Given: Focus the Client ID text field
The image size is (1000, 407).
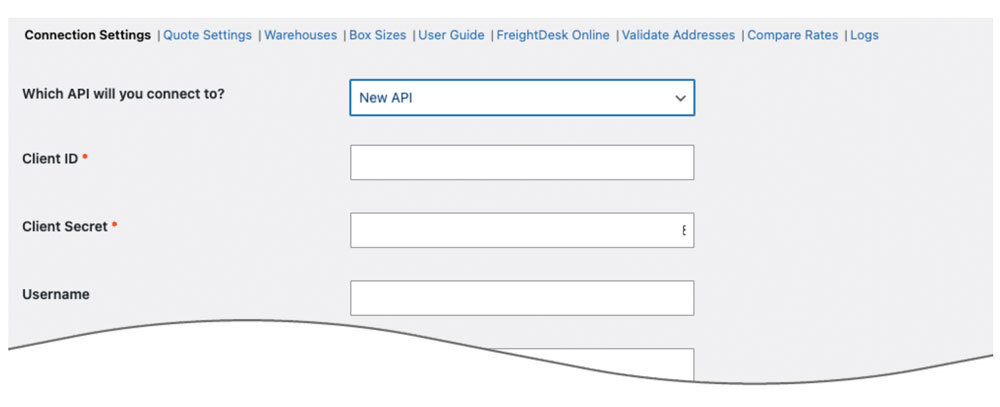Looking at the screenshot, I should [521, 162].
